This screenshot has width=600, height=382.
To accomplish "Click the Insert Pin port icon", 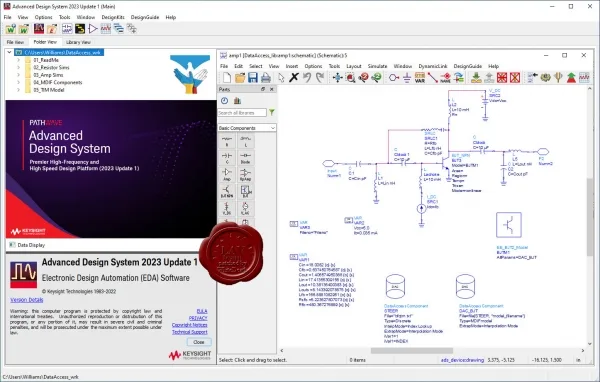I will coord(394,78).
